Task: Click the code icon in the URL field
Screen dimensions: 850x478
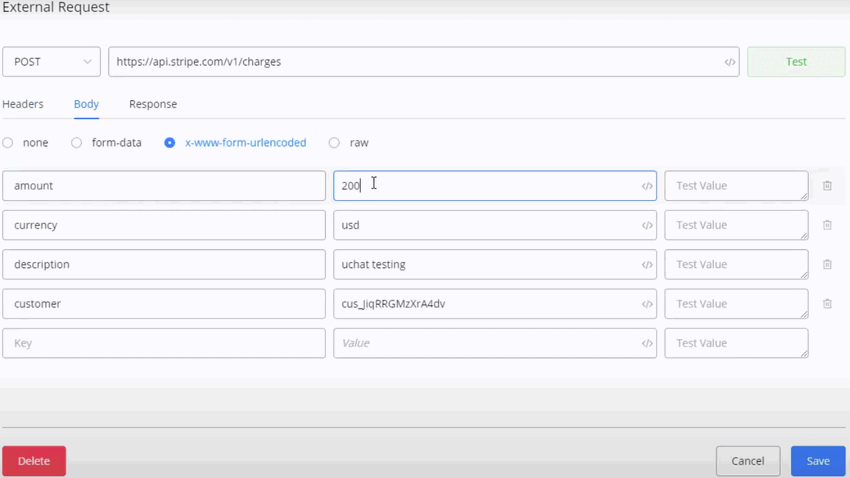Action: (x=729, y=62)
